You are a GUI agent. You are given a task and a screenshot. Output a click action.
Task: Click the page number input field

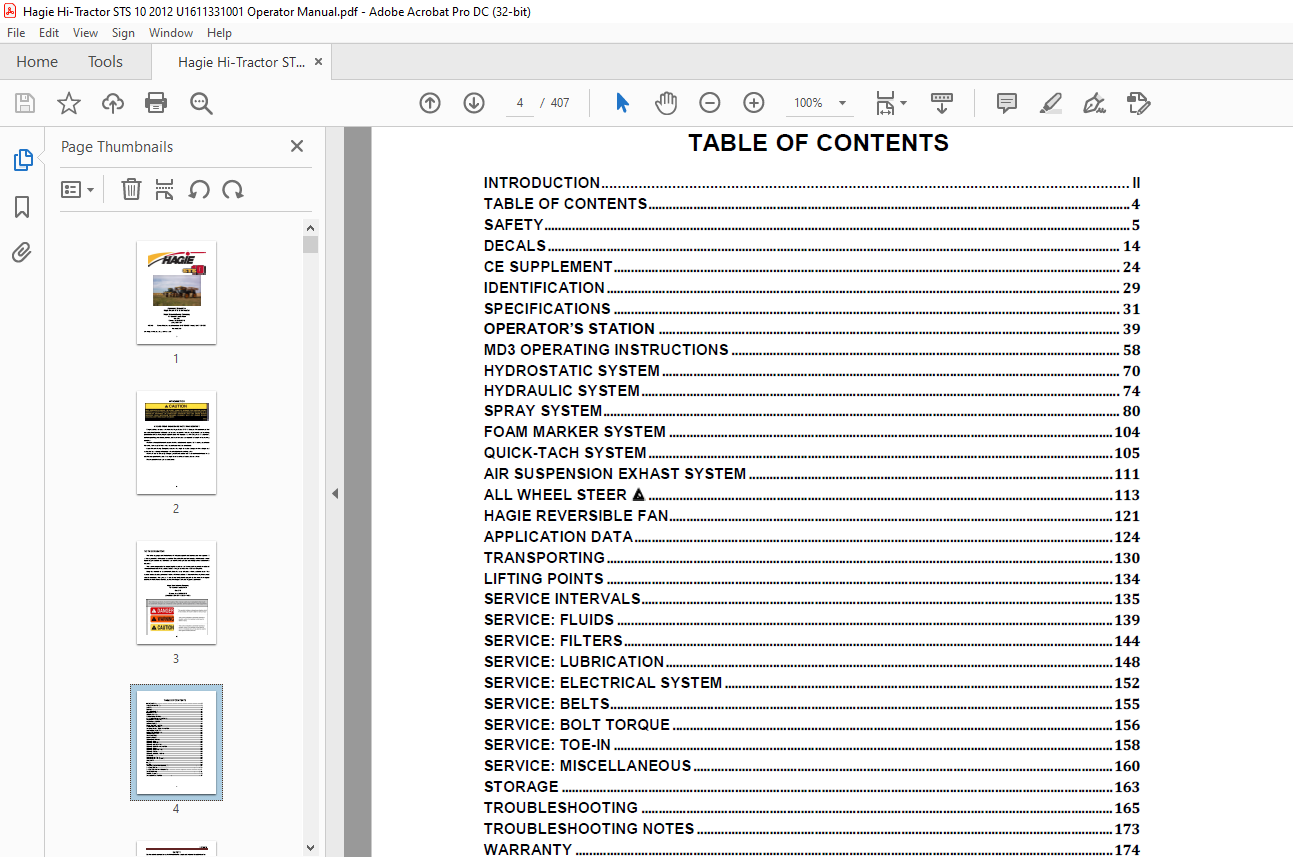[x=520, y=103]
